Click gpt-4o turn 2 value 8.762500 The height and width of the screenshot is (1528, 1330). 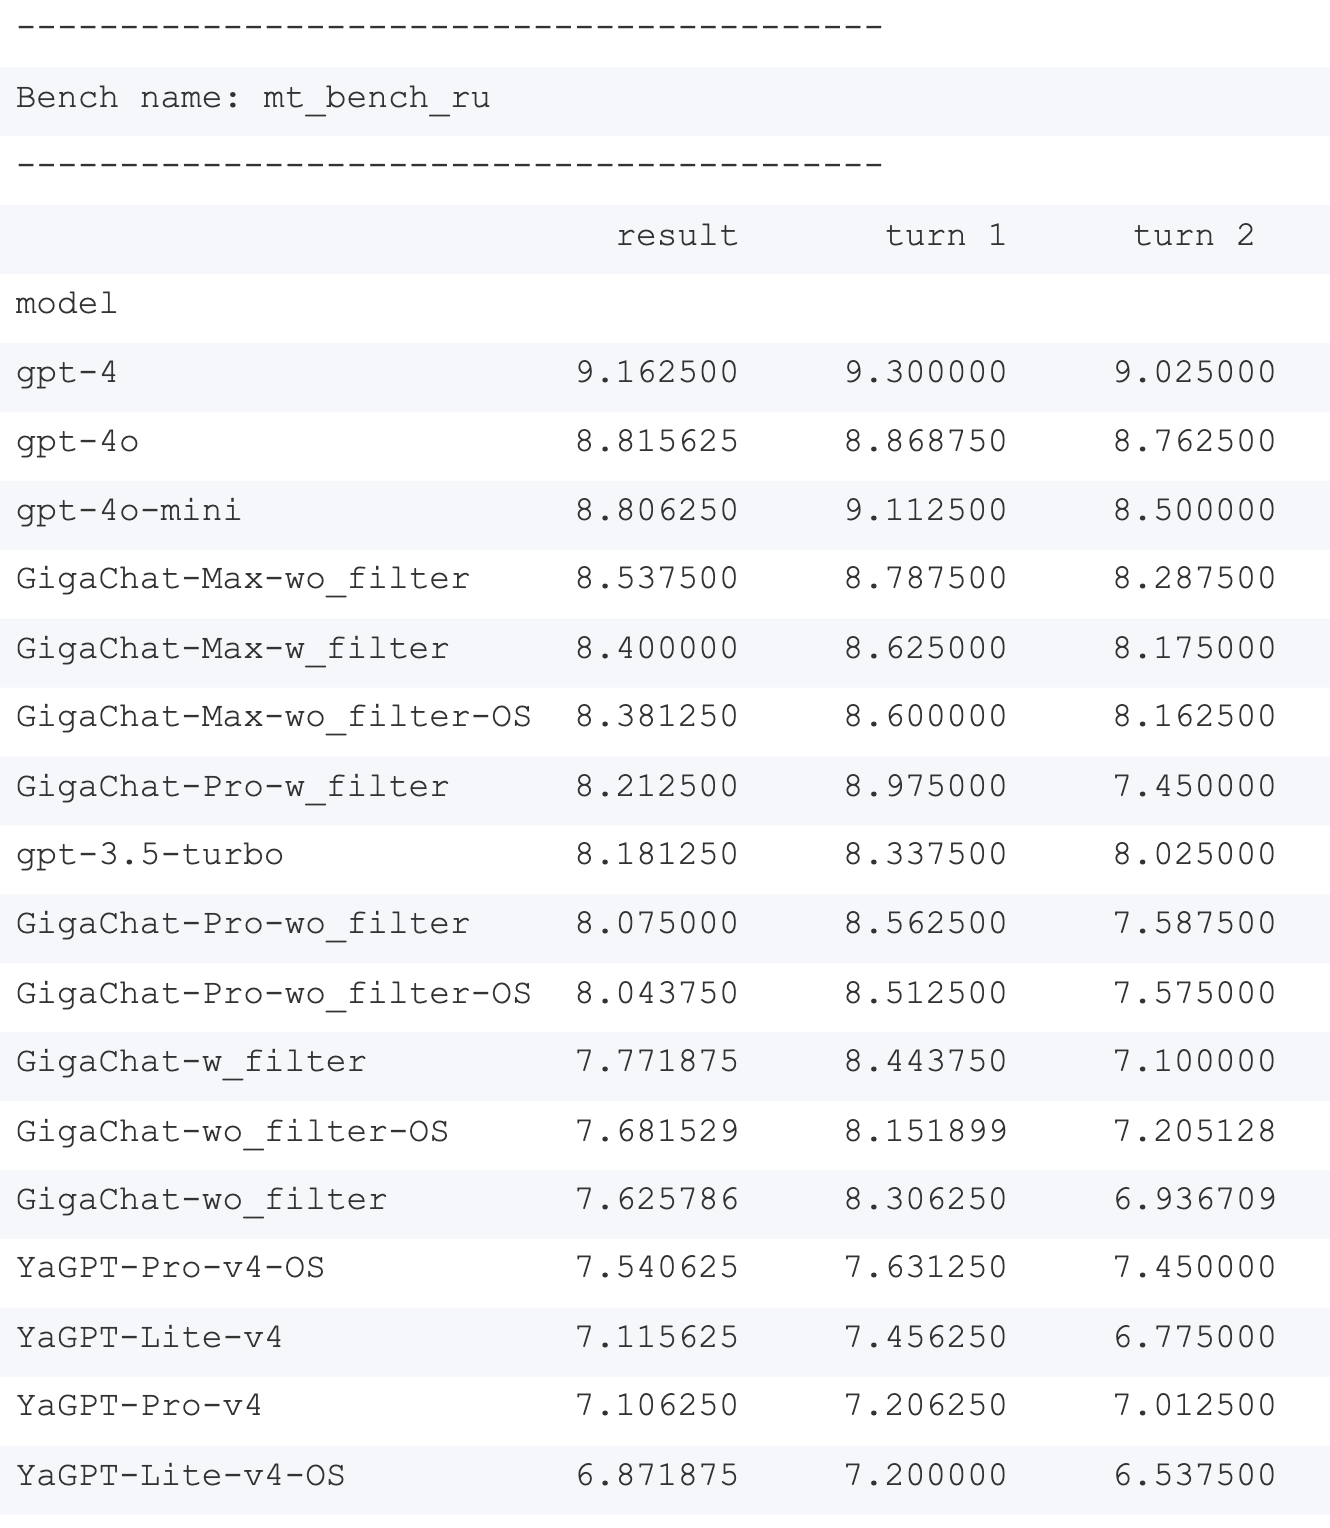pyautogui.click(x=1195, y=442)
